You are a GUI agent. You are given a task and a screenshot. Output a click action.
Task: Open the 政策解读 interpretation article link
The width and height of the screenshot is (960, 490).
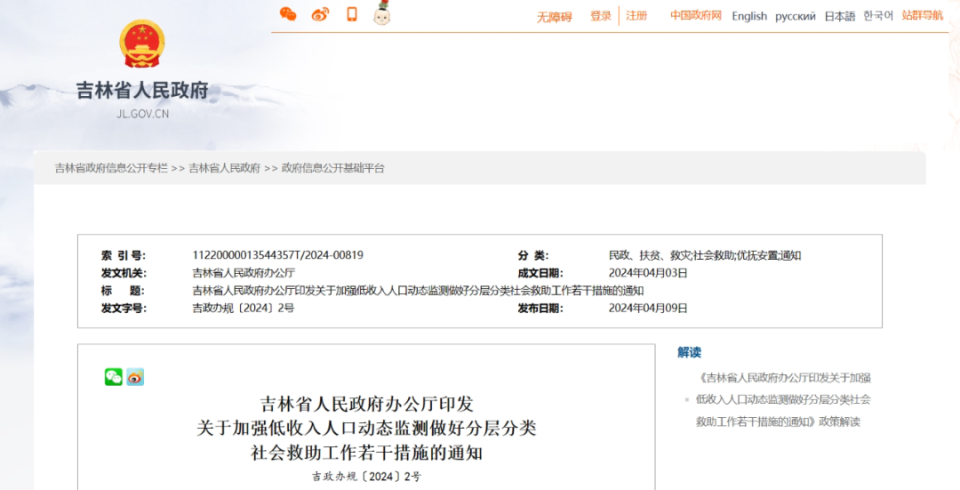click(783, 399)
